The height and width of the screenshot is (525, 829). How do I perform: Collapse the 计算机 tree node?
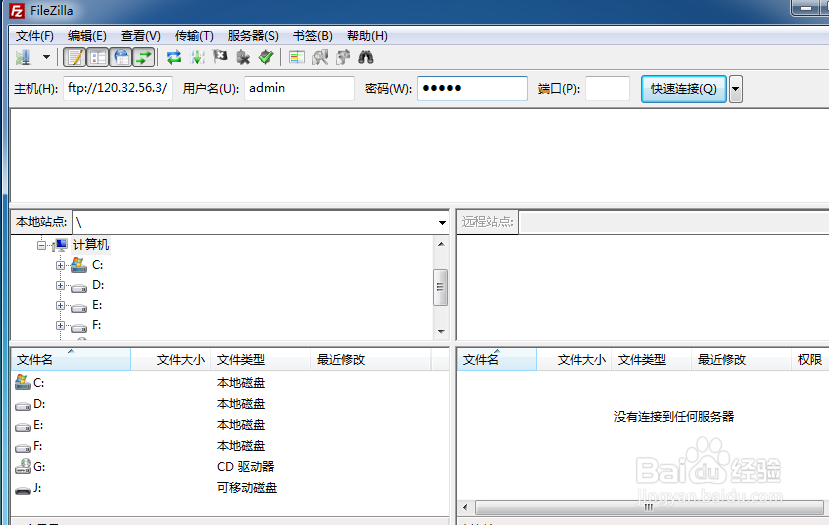click(41, 245)
